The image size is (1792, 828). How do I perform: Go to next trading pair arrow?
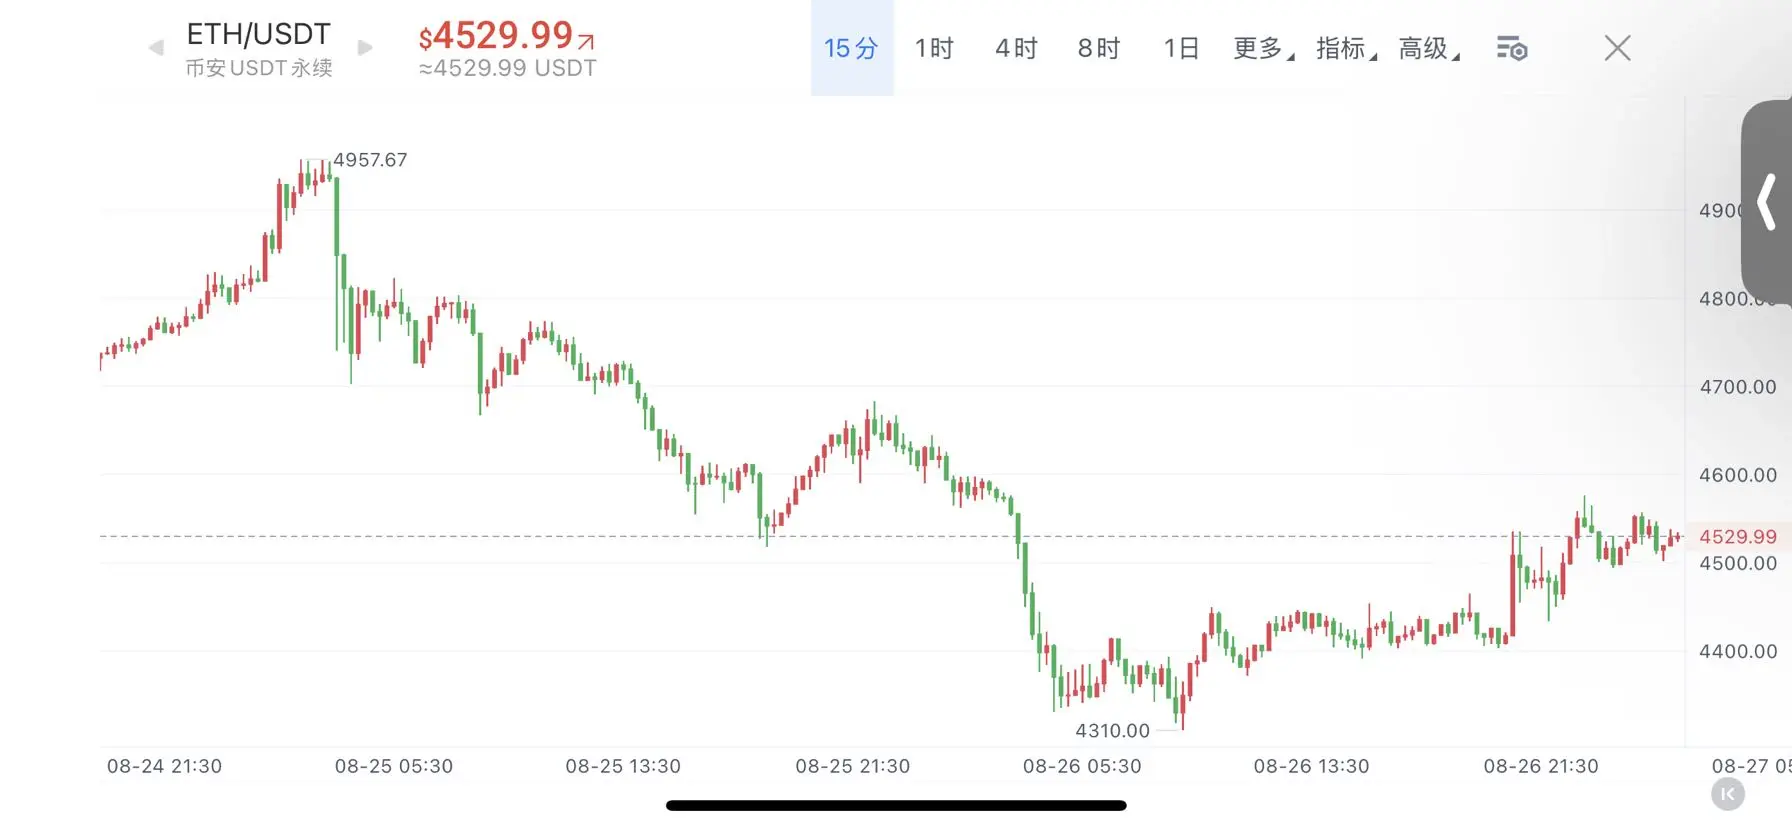365,47
